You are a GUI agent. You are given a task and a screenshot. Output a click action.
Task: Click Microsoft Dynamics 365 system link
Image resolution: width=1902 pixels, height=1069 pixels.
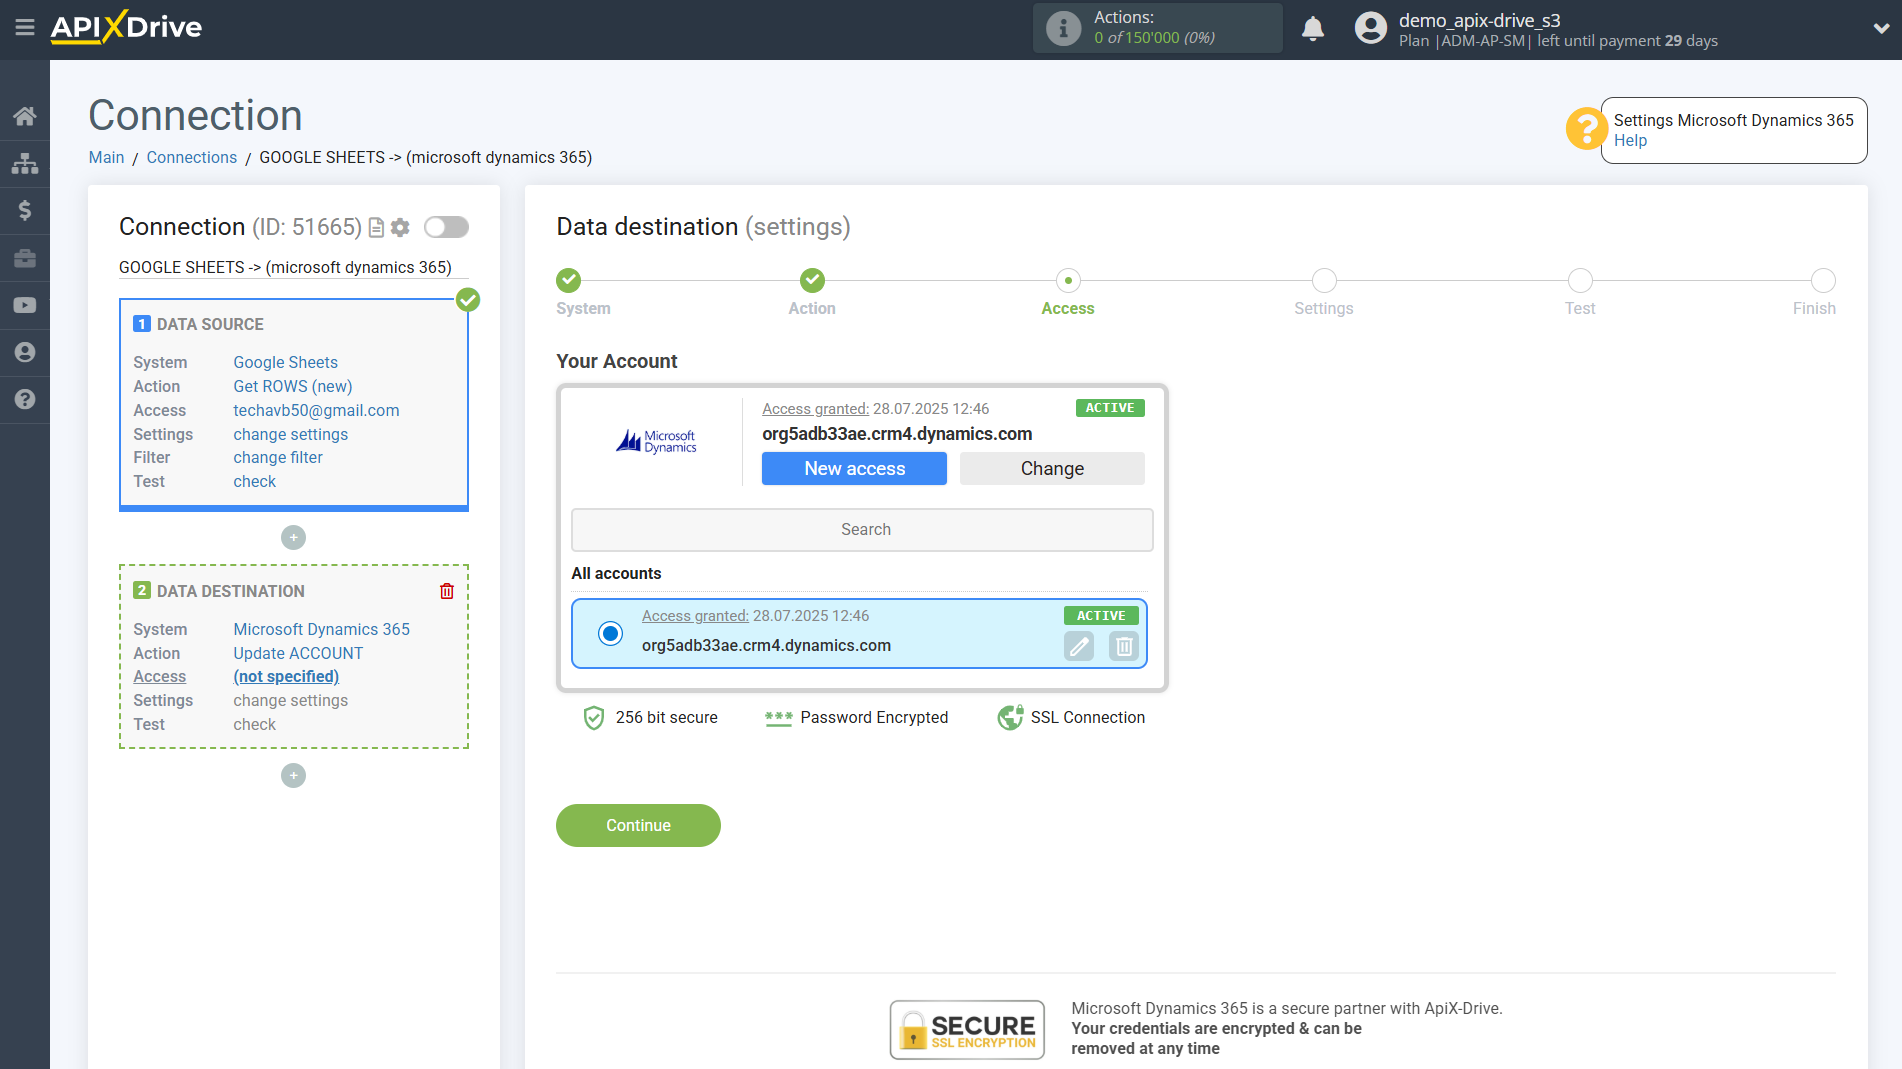click(321, 629)
